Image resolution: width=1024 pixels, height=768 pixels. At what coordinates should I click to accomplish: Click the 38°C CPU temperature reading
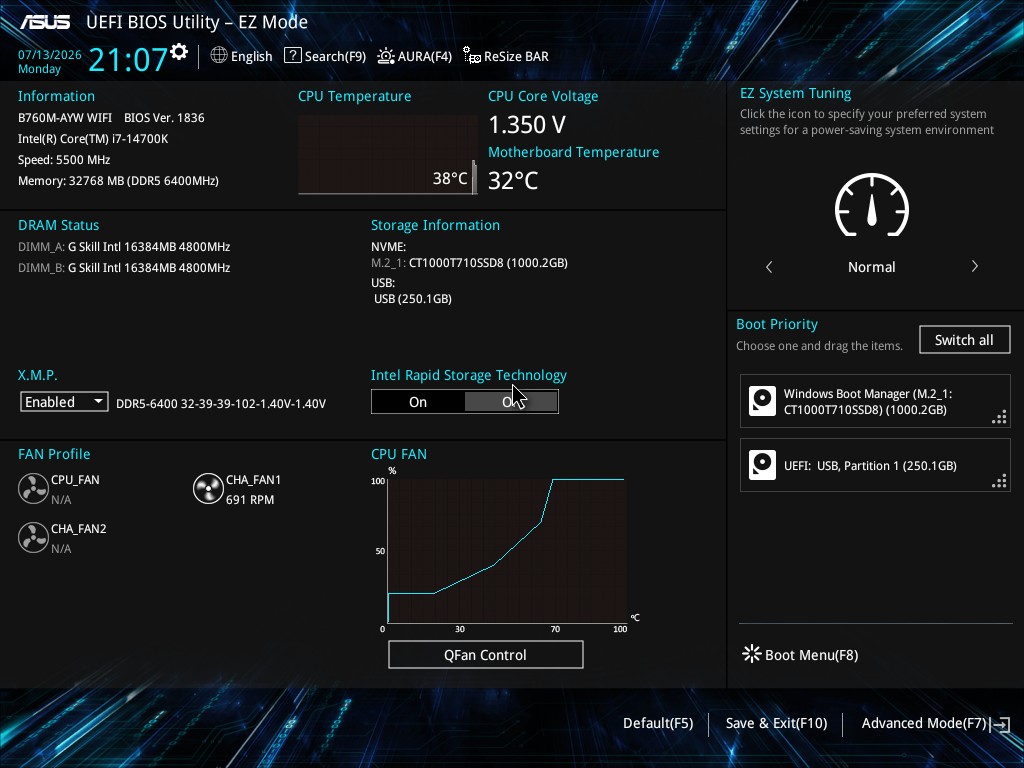point(450,178)
